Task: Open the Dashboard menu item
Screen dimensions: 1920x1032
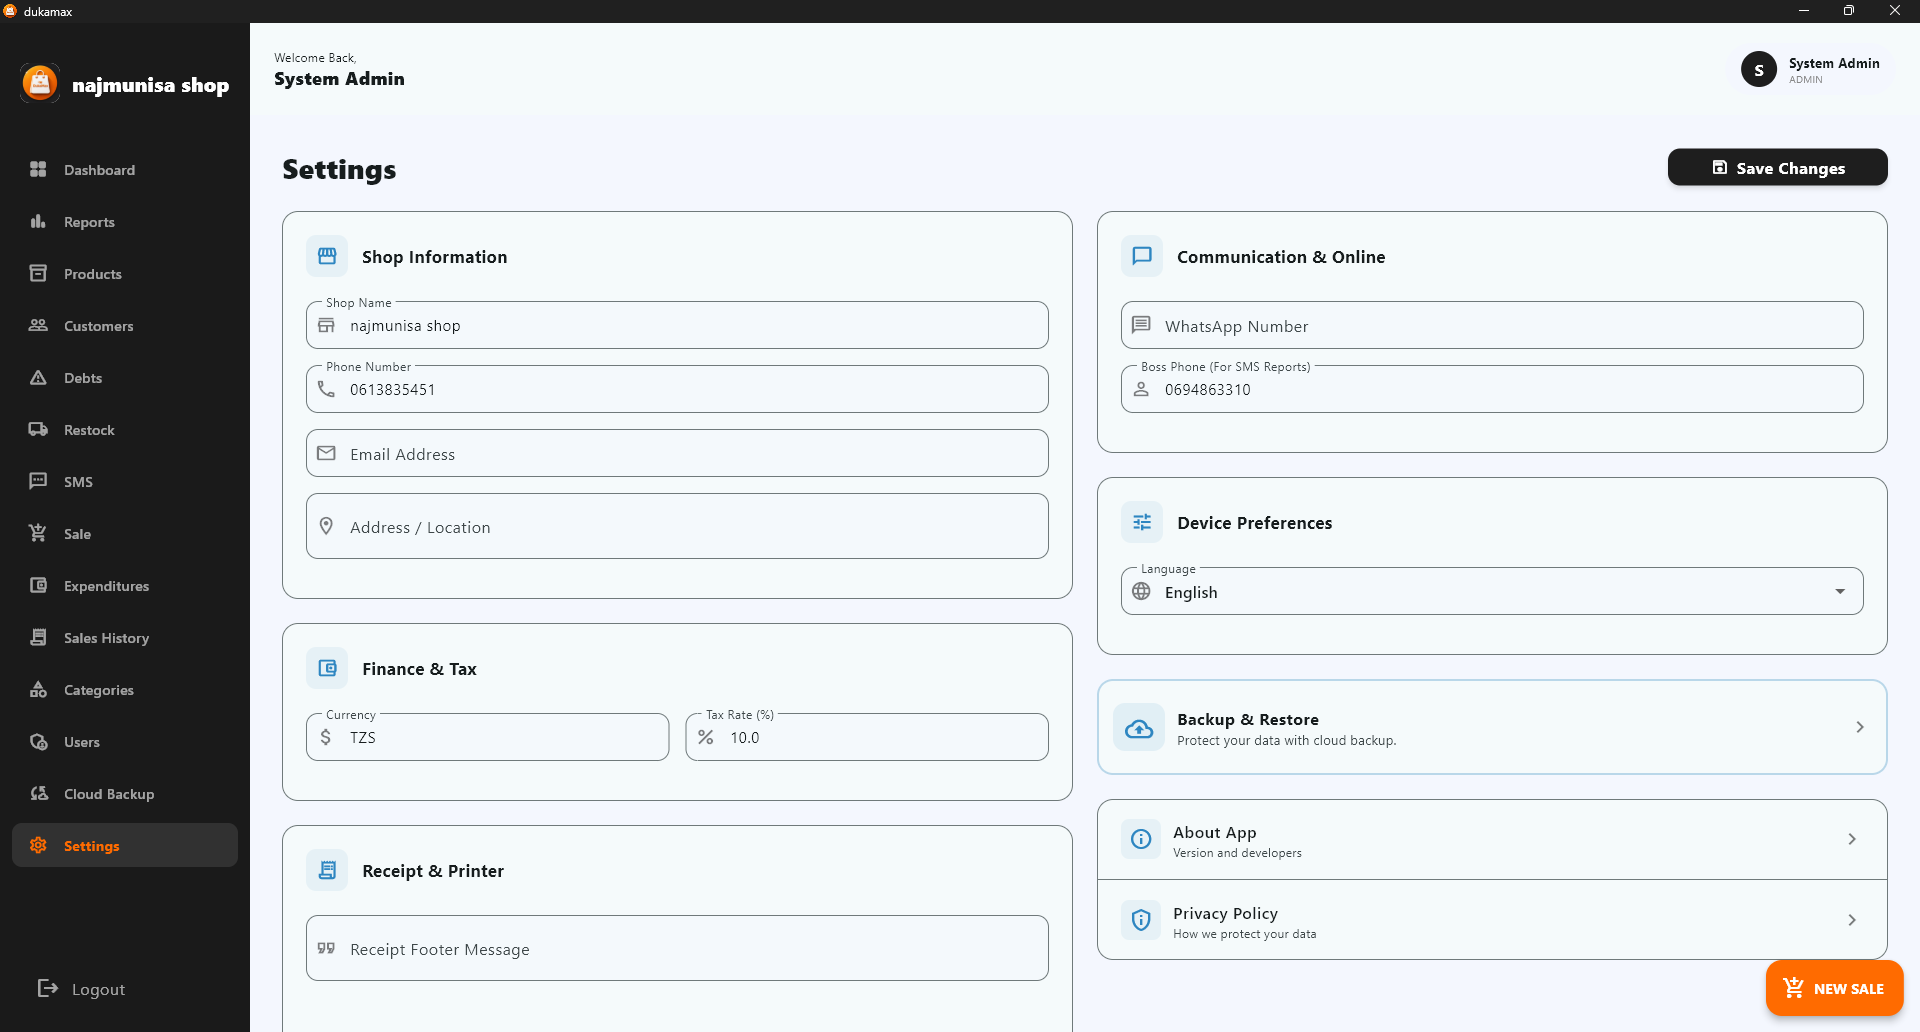Action: pyautogui.click(x=125, y=169)
